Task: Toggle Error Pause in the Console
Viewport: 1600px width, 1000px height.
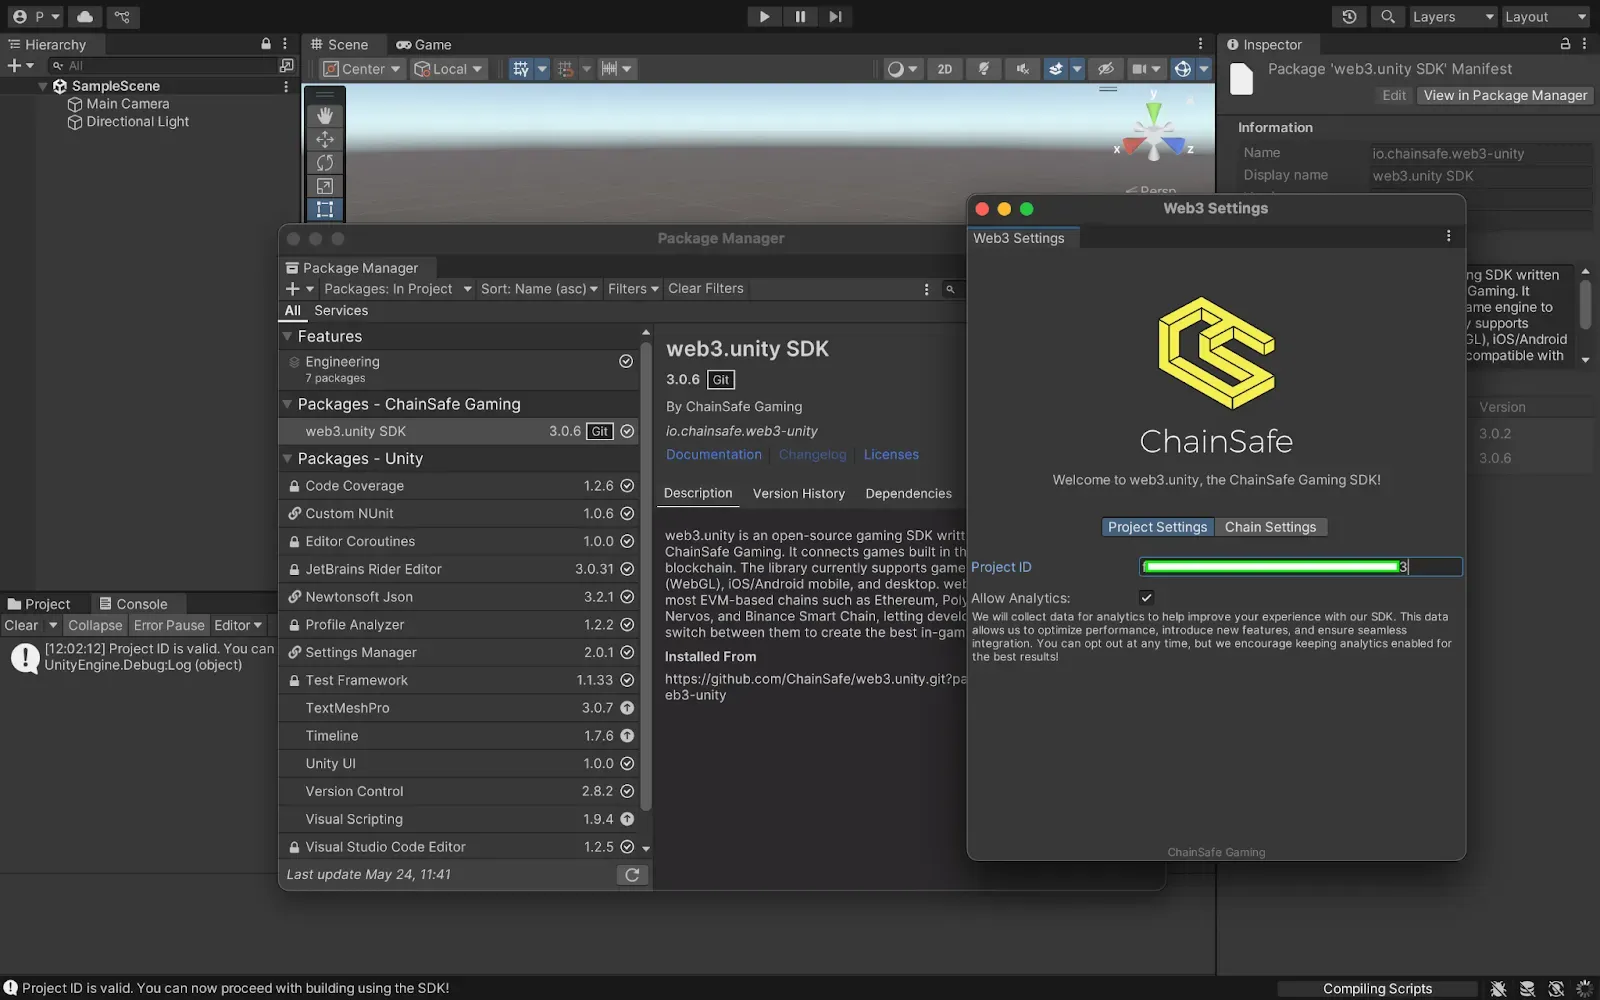Action: pos(169,626)
